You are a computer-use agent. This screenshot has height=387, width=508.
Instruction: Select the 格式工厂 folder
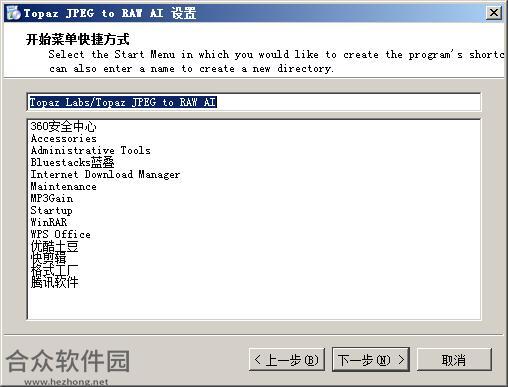54,270
